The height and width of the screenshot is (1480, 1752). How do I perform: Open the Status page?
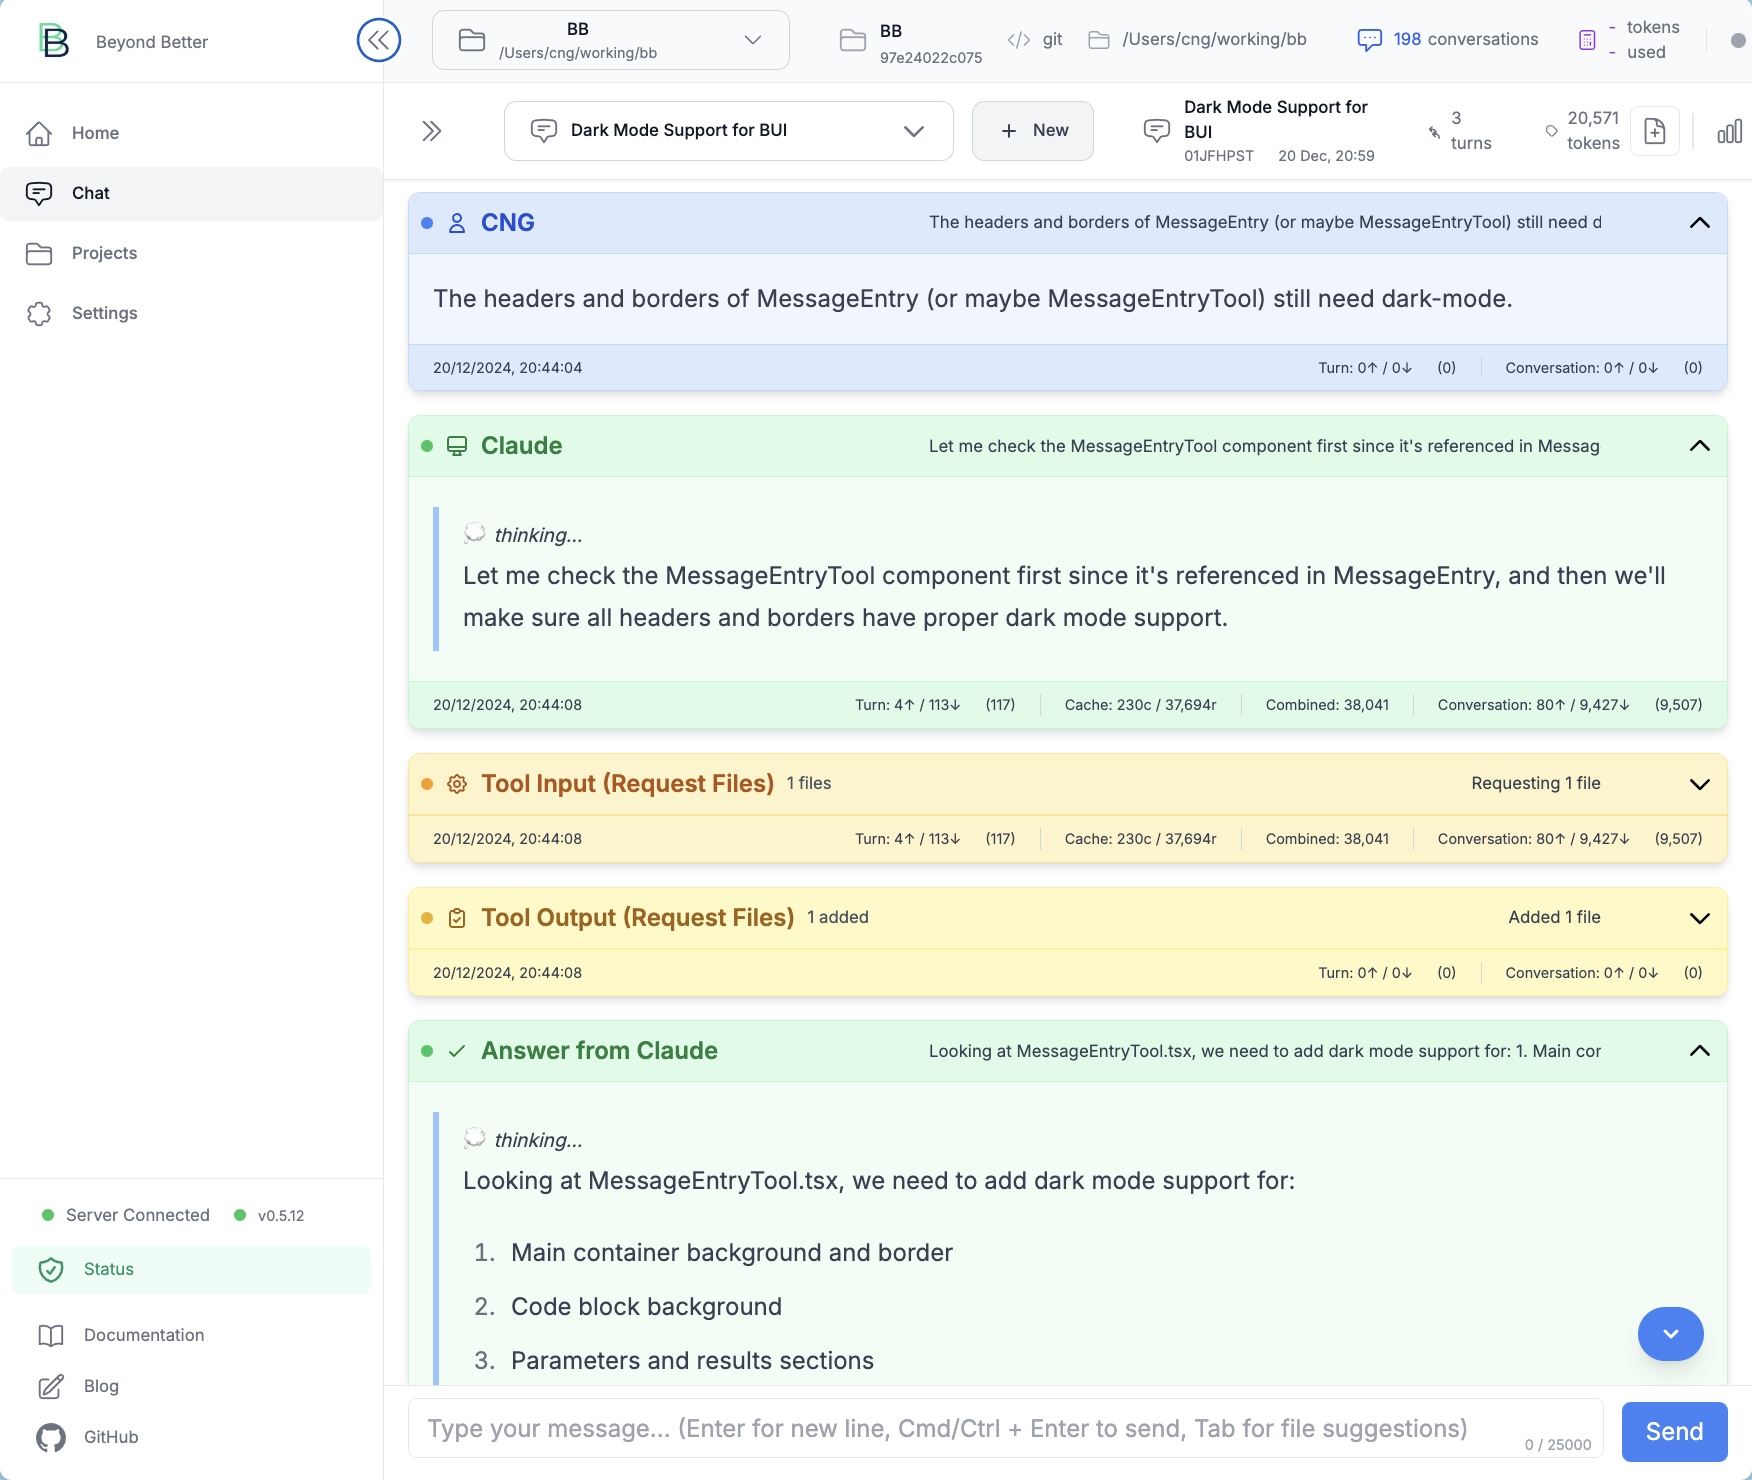tap(191, 1270)
